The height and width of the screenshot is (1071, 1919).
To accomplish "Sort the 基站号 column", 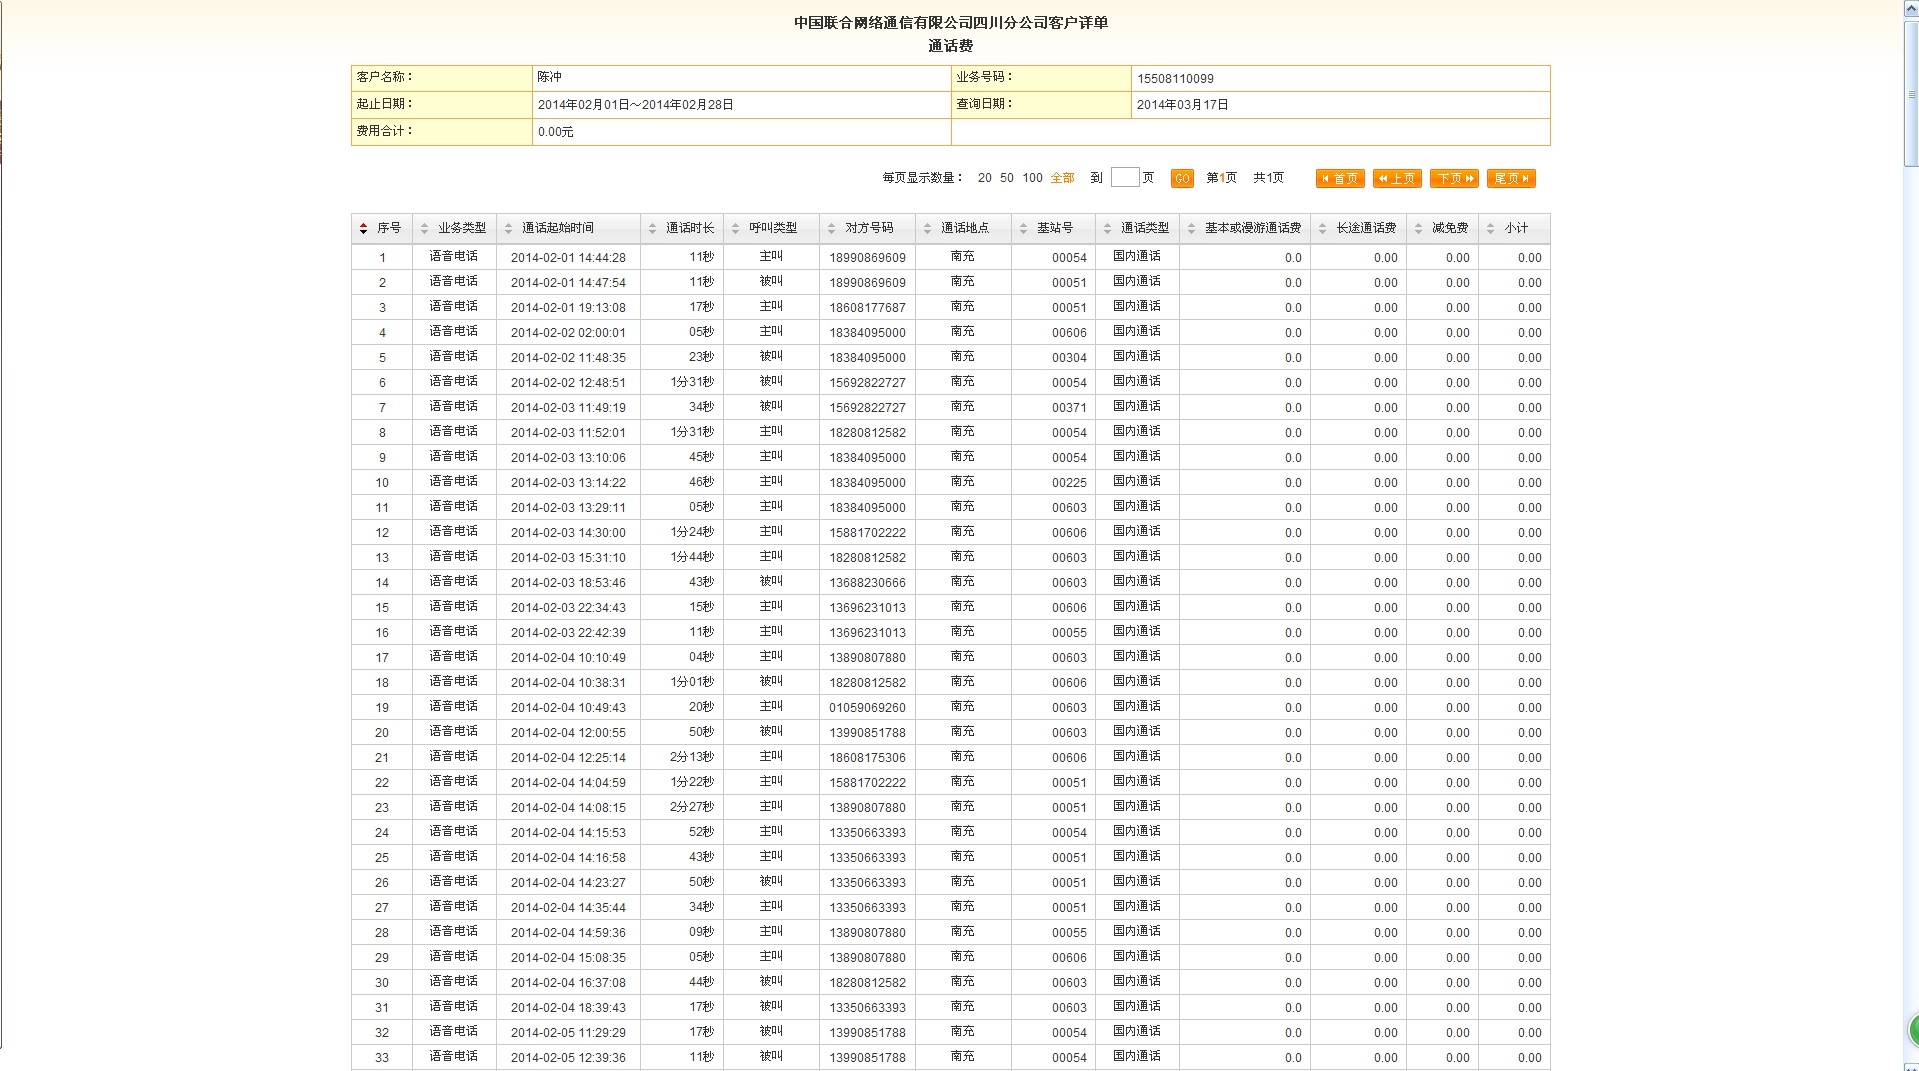I will pos(1023,229).
